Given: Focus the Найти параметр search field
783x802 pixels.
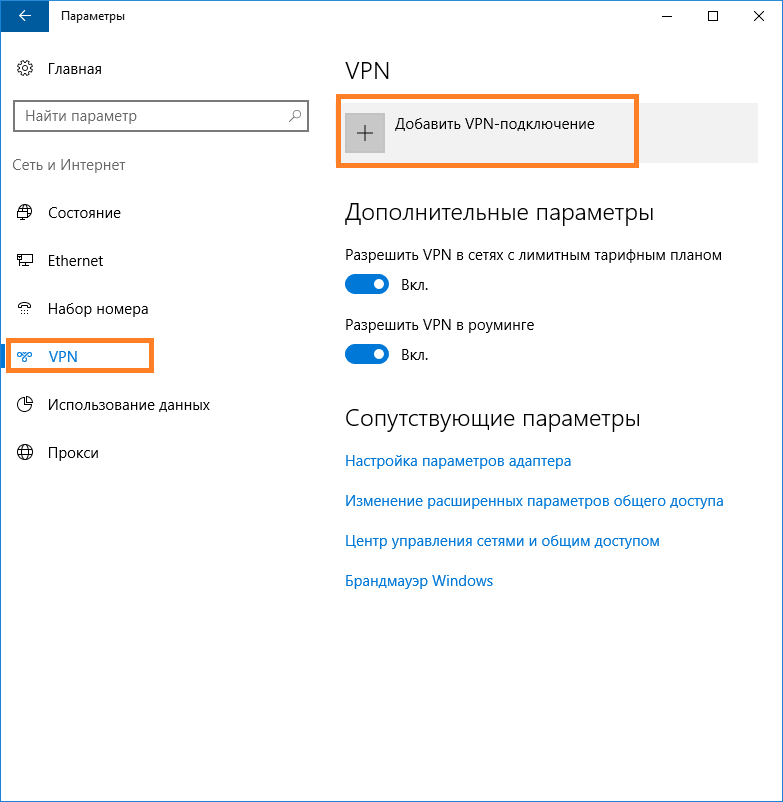Looking at the screenshot, I should tap(161, 116).
